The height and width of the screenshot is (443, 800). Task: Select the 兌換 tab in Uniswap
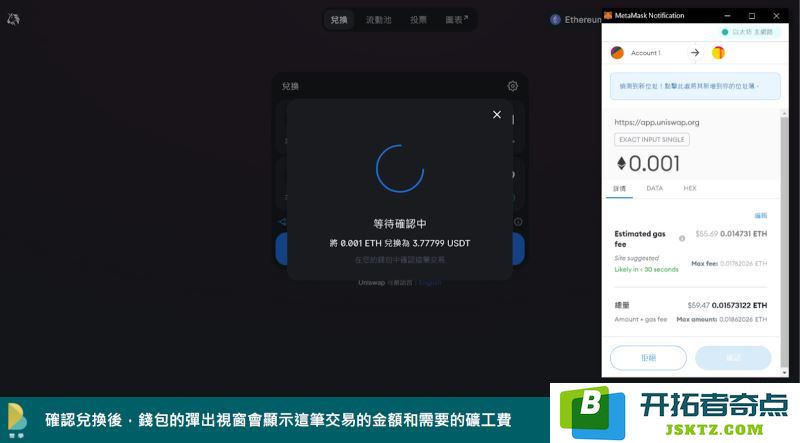339,20
